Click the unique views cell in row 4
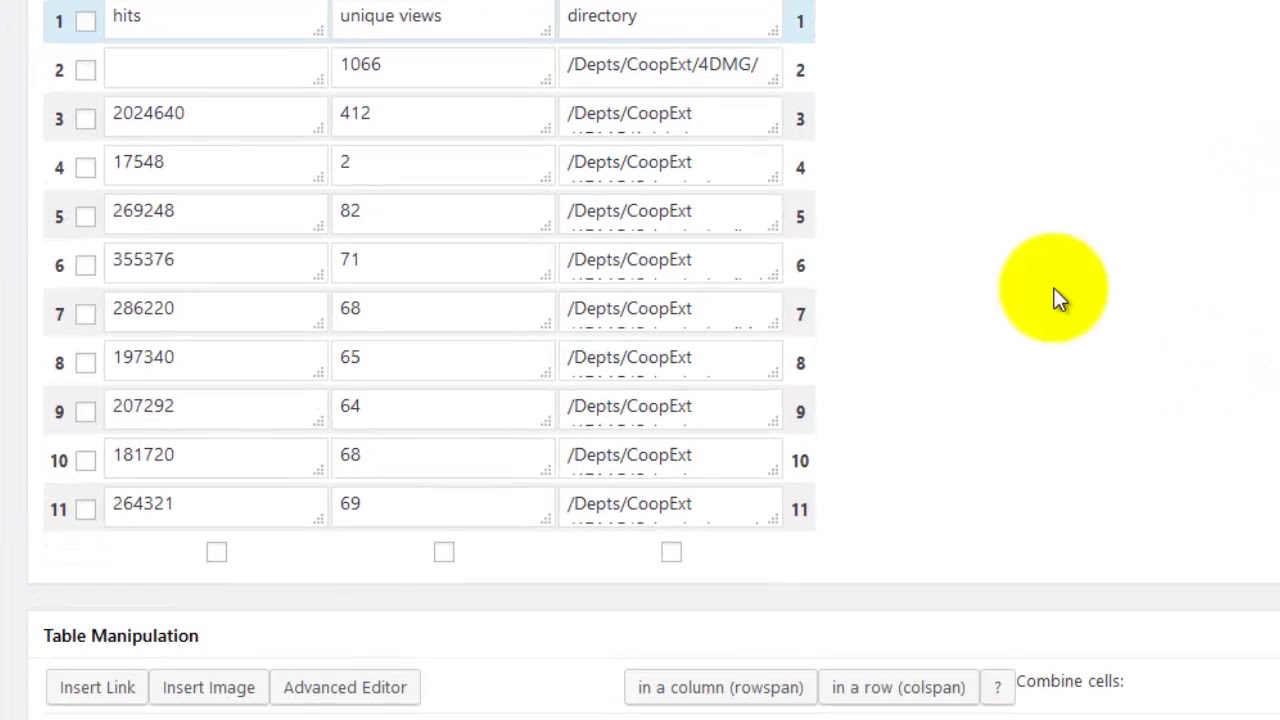Image resolution: width=1280 pixels, height=720 pixels. click(442, 166)
